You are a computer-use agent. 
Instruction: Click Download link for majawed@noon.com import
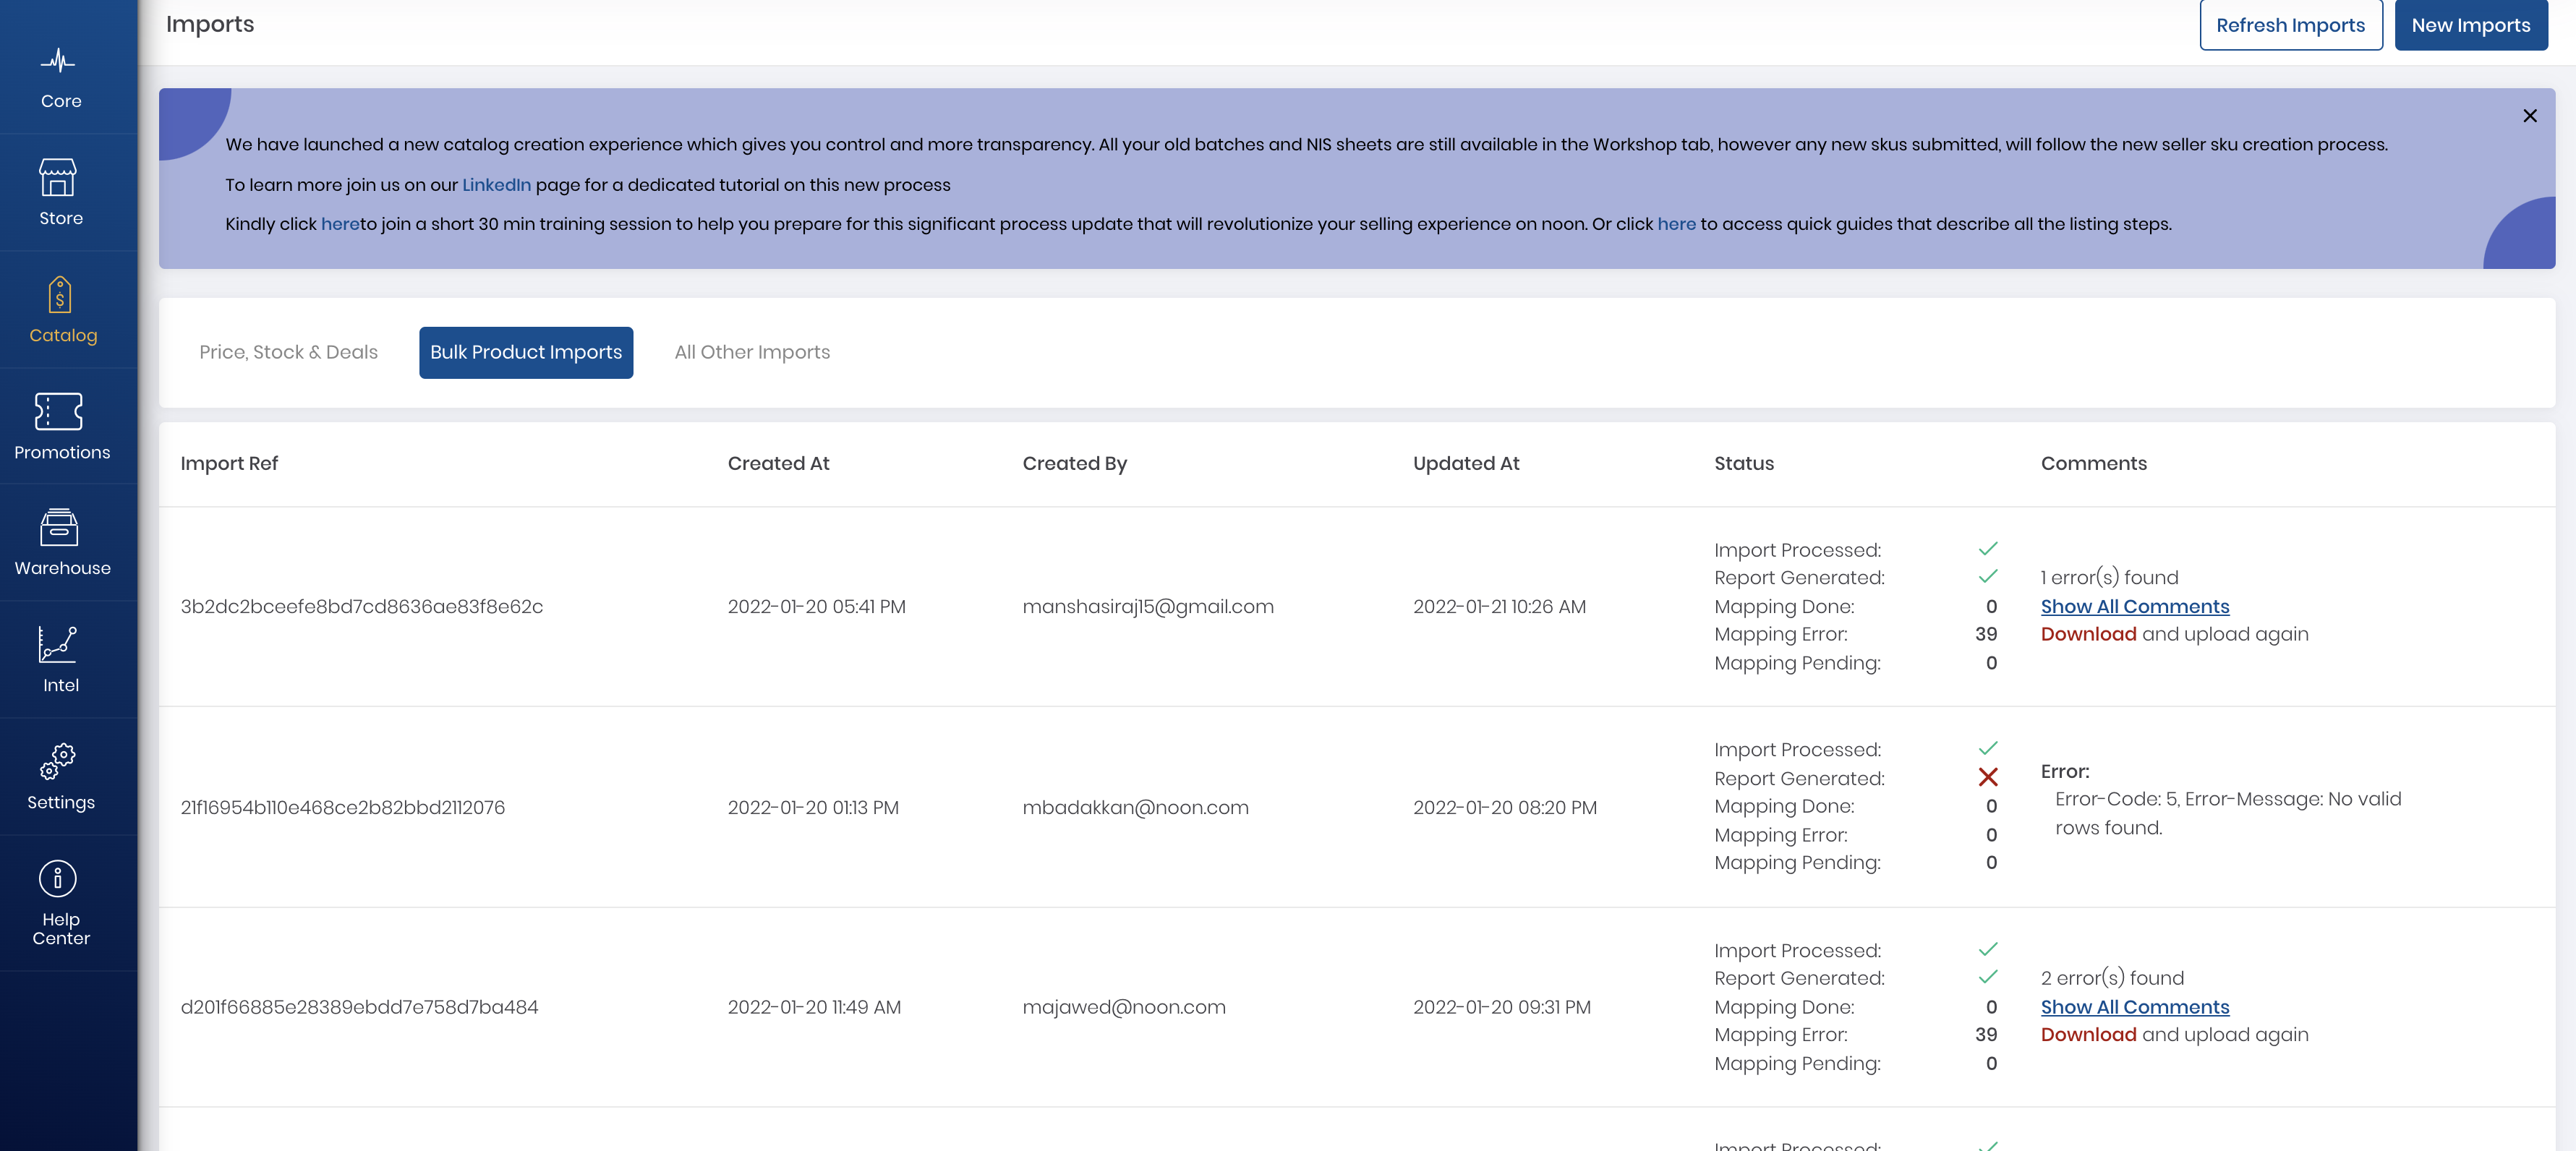tap(2087, 1035)
